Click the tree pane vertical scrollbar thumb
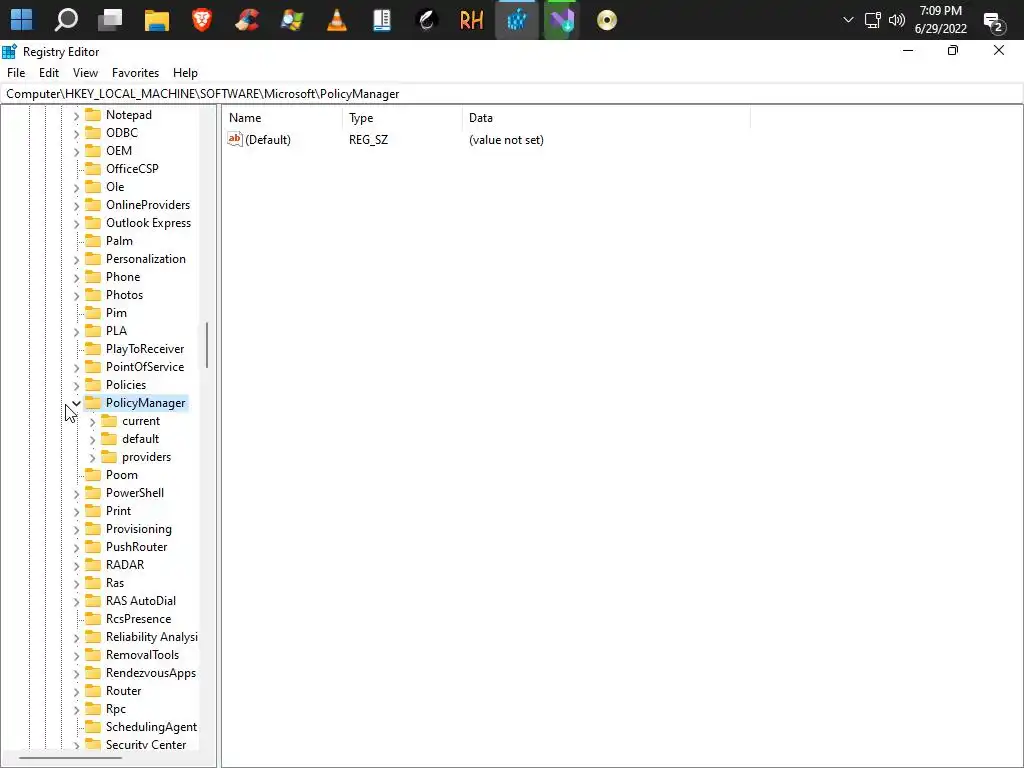The height and width of the screenshot is (768, 1024). coord(207,345)
